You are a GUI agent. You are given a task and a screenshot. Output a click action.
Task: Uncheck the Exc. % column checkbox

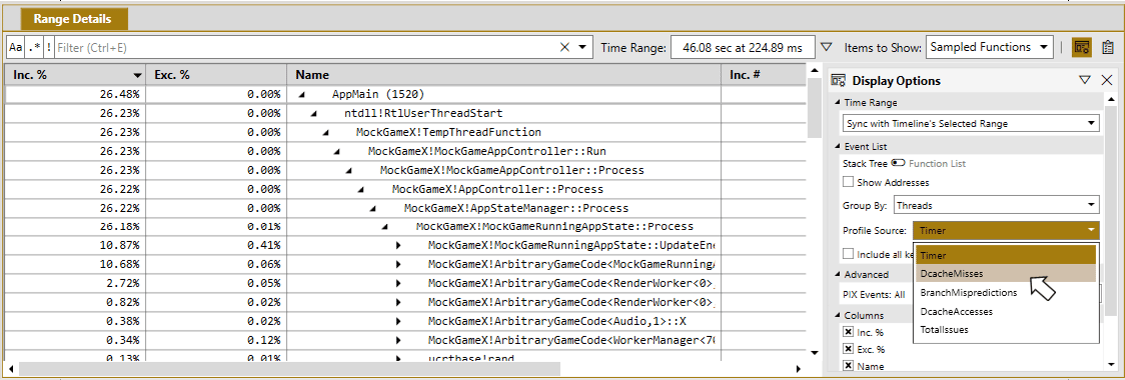click(x=849, y=349)
